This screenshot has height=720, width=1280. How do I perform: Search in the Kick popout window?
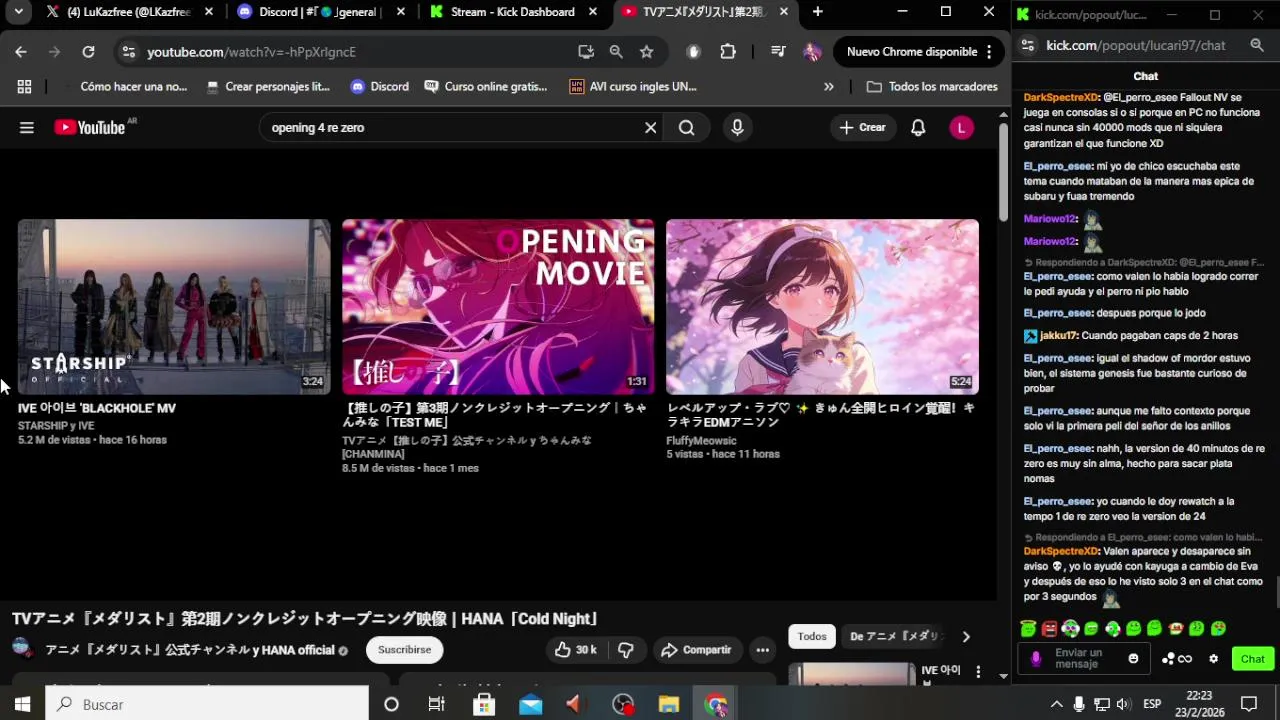coord(1257,45)
